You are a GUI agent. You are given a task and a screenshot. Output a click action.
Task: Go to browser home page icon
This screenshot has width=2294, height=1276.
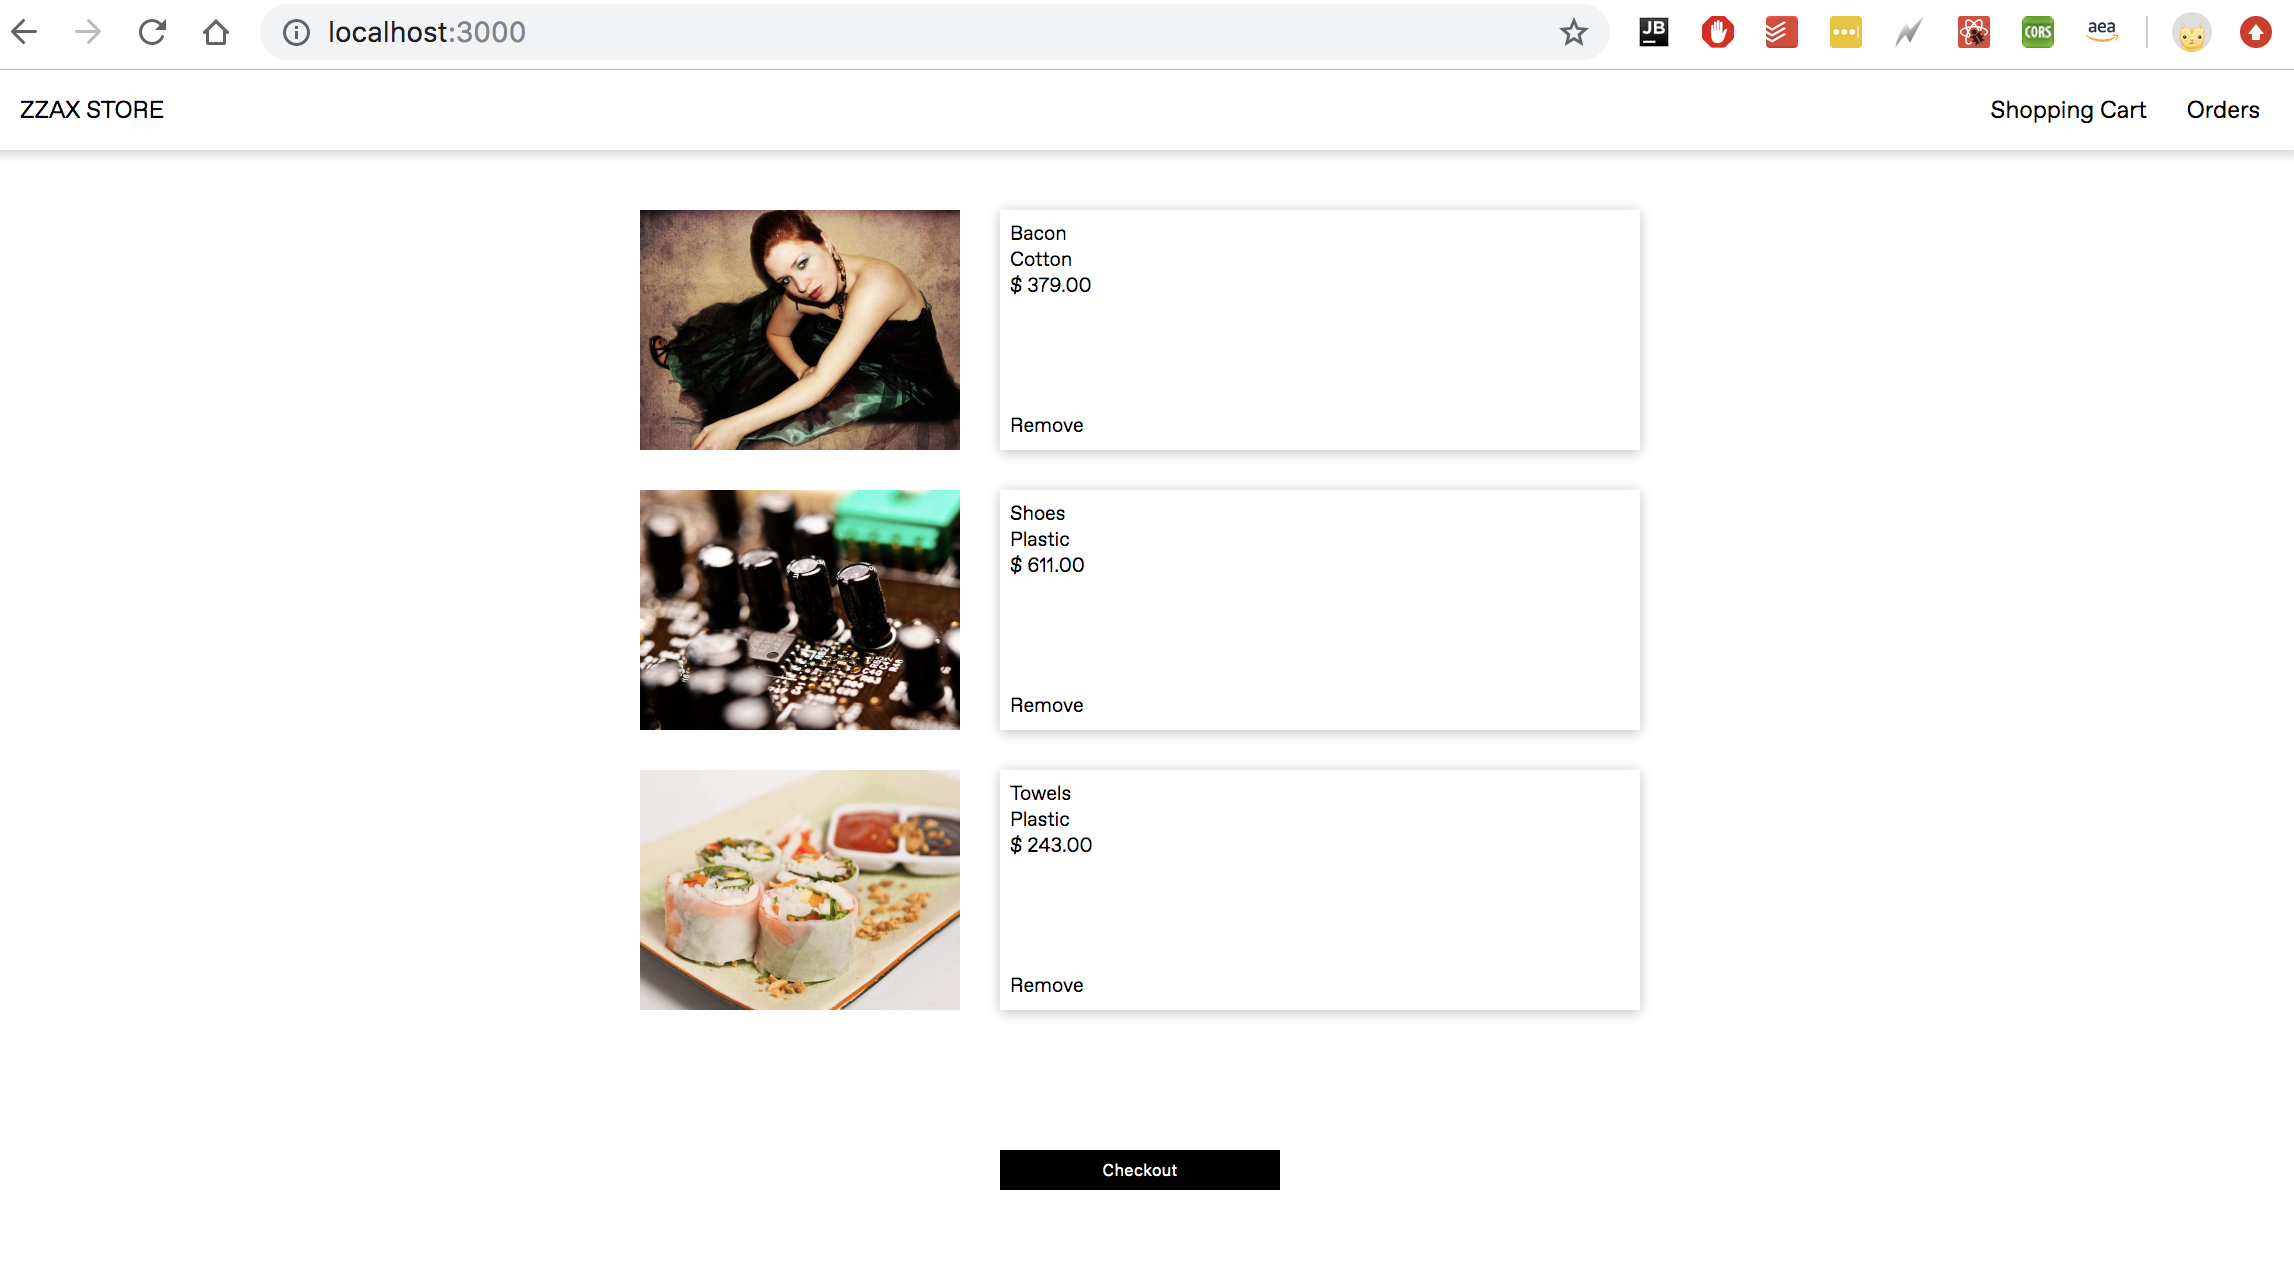216,32
